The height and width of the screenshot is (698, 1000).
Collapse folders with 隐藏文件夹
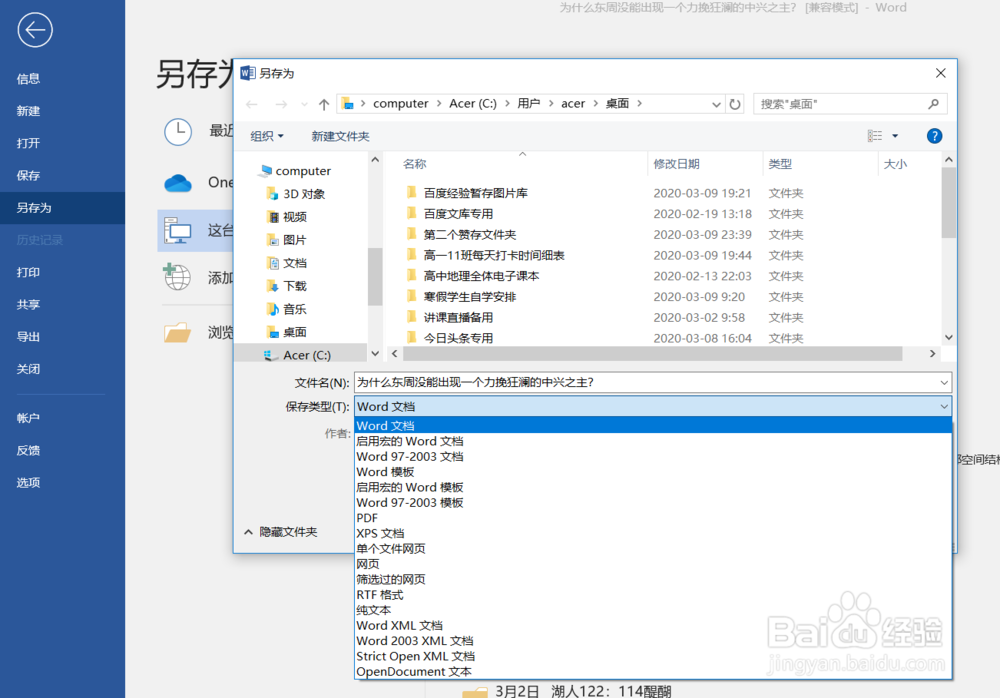[281, 531]
